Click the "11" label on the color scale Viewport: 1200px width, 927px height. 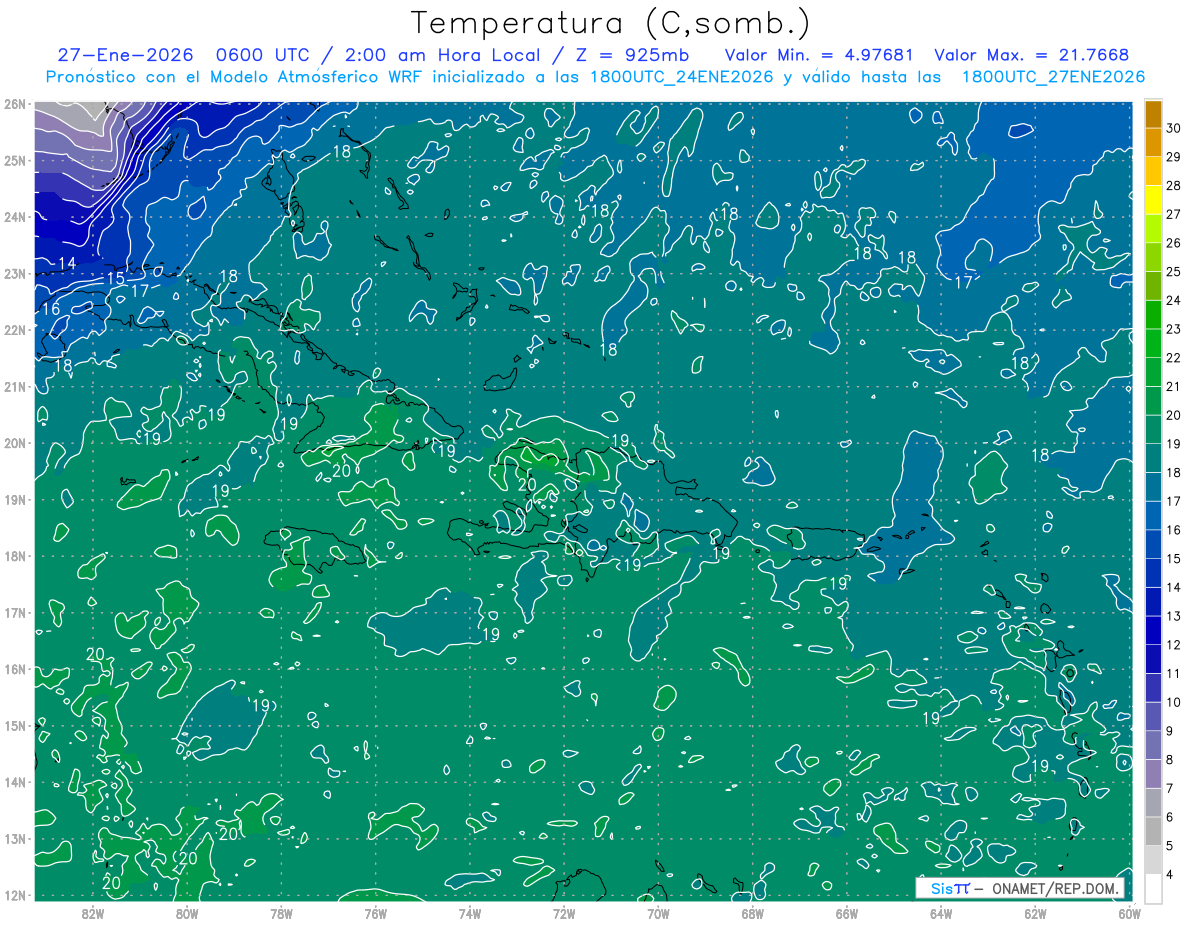click(1174, 673)
